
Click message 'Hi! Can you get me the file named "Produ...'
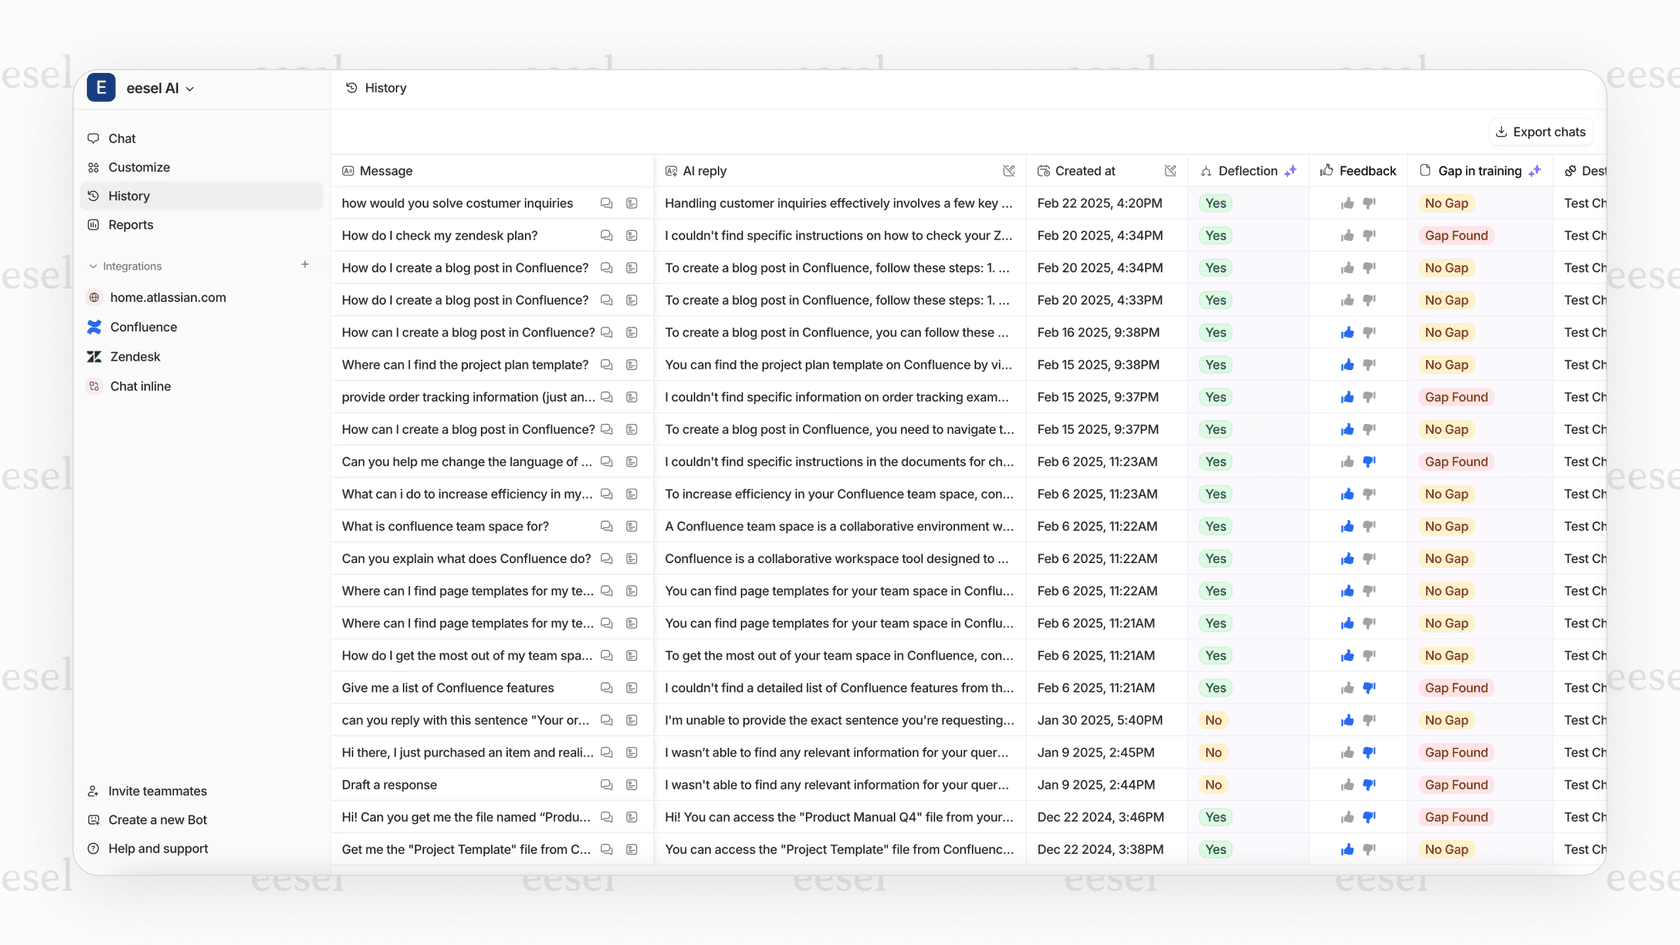[x=466, y=817]
